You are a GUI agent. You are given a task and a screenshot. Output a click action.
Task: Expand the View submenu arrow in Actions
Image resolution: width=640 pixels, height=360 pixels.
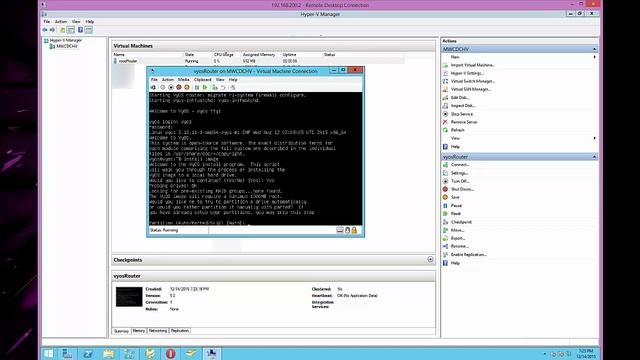click(594, 138)
